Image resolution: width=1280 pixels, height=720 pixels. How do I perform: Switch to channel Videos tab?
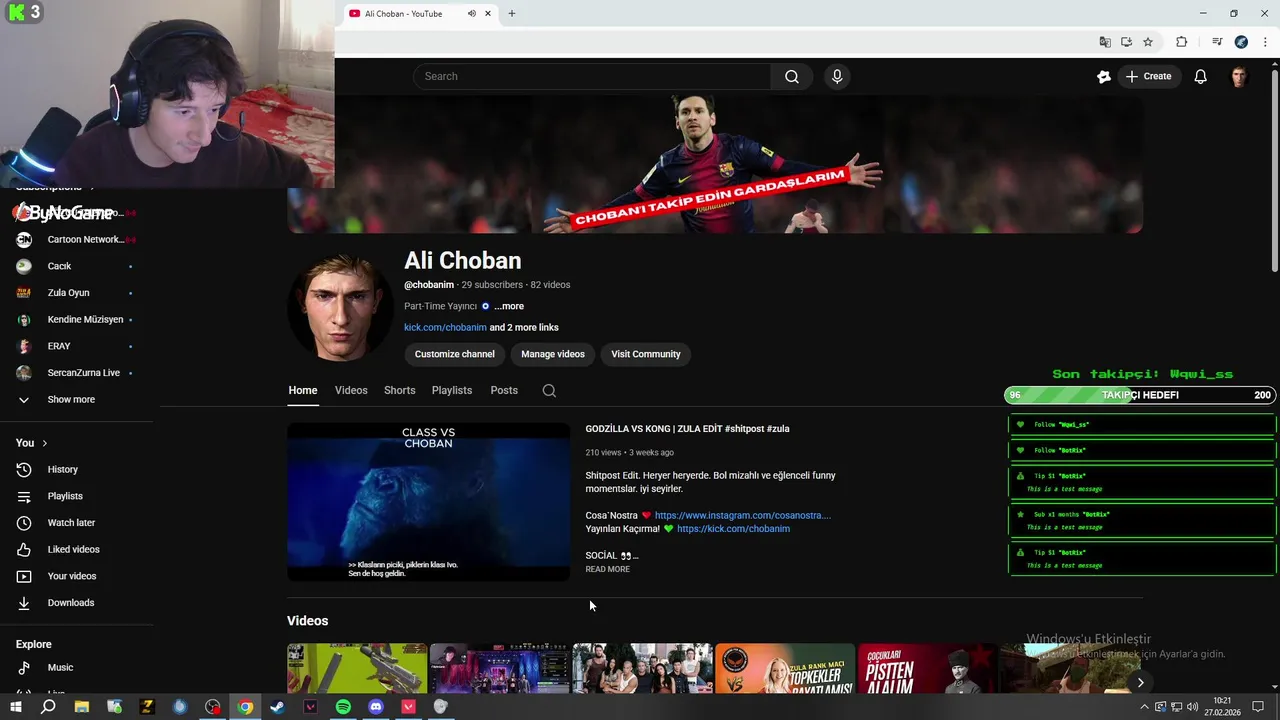tap(351, 391)
